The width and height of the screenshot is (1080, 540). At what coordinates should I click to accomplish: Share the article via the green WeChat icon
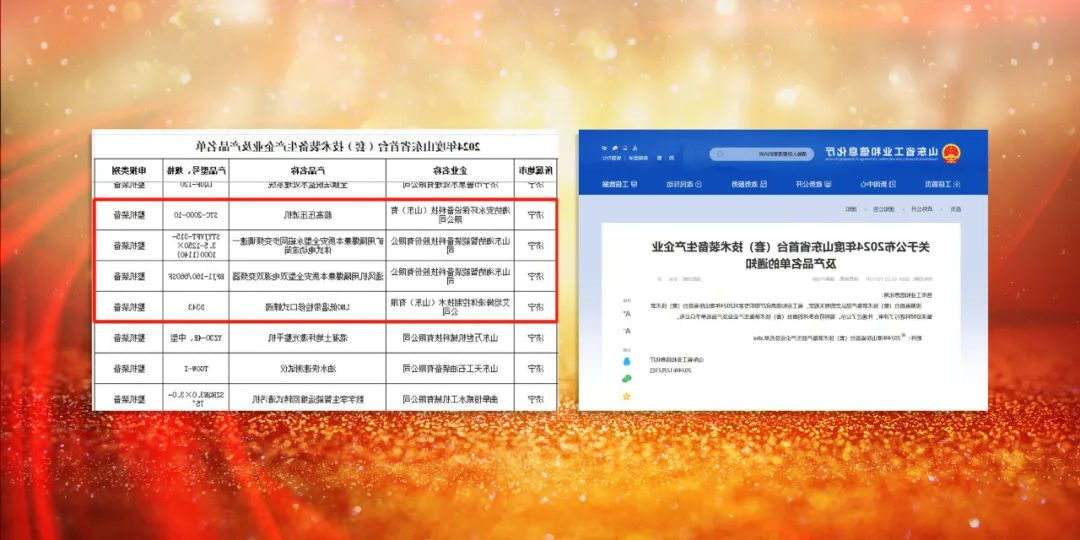(627, 378)
